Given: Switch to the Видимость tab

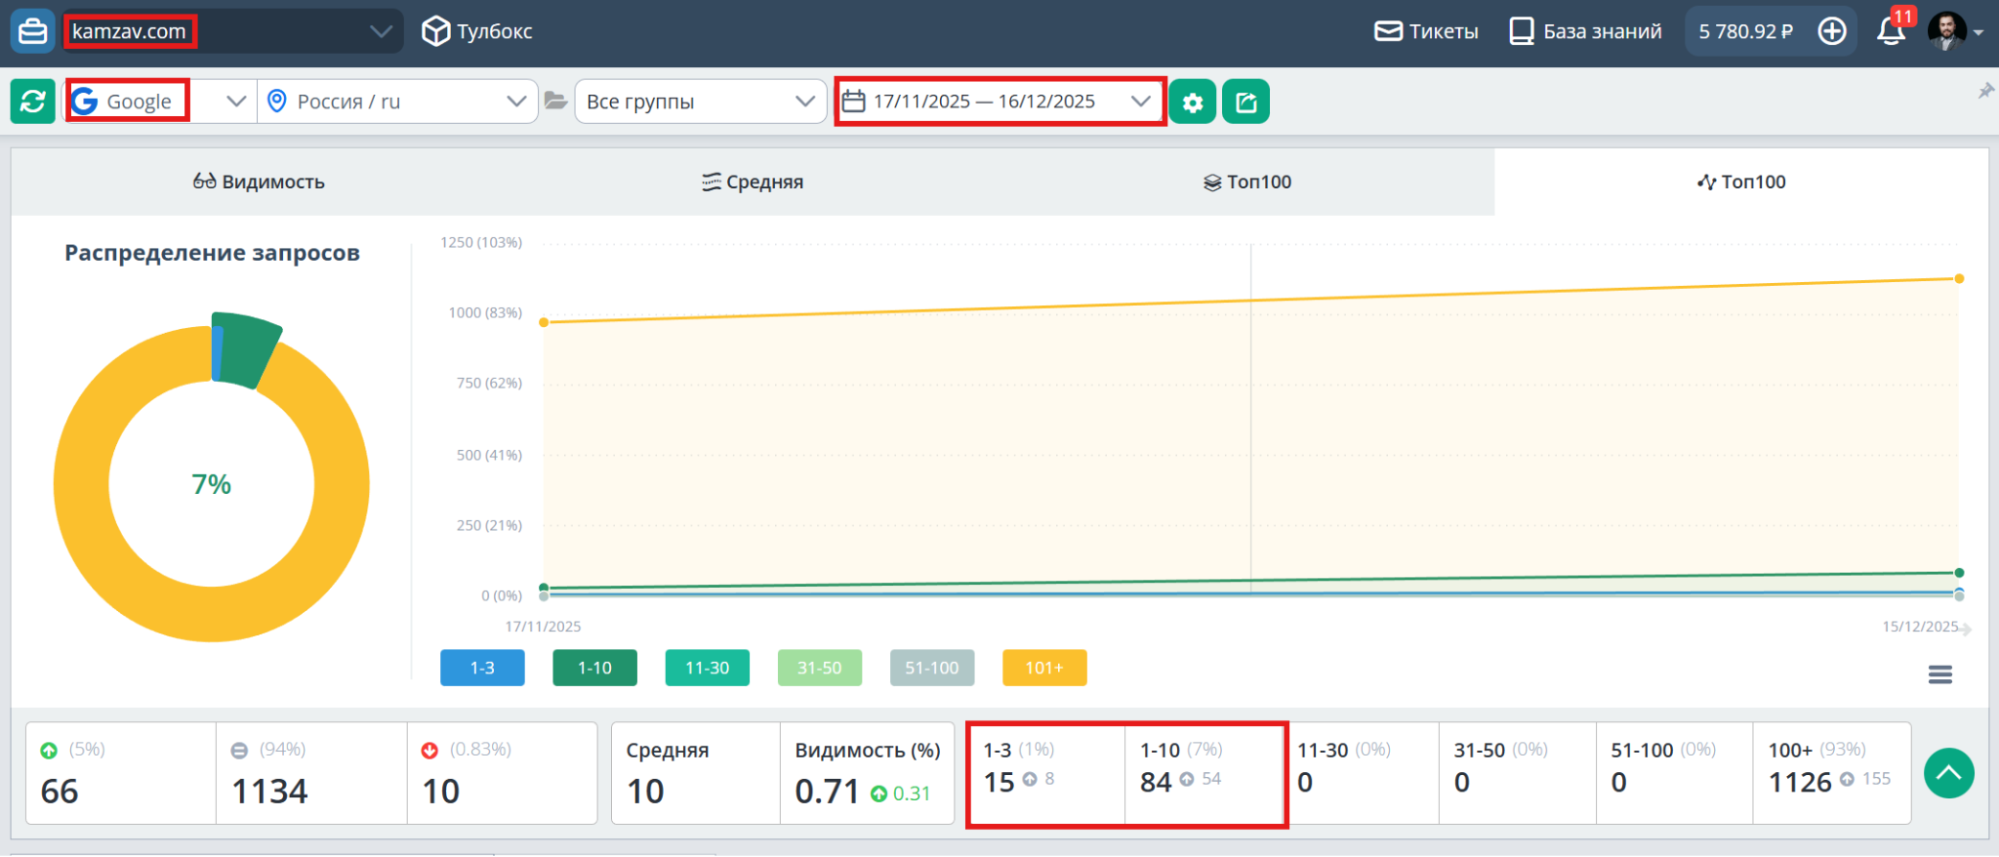Looking at the screenshot, I should tap(259, 182).
